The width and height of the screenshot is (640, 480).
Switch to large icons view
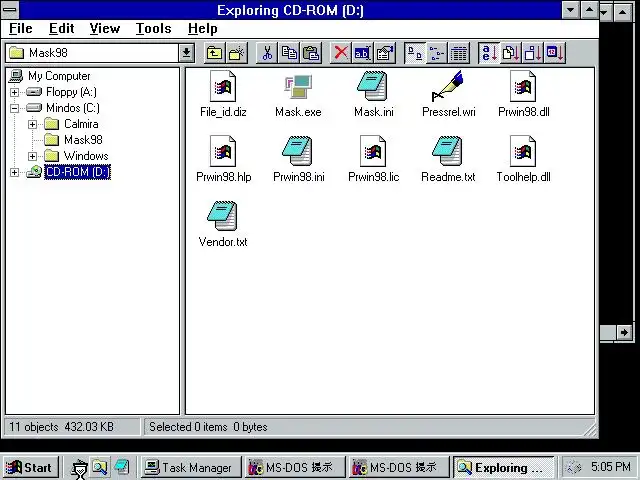tap(415, 53)
